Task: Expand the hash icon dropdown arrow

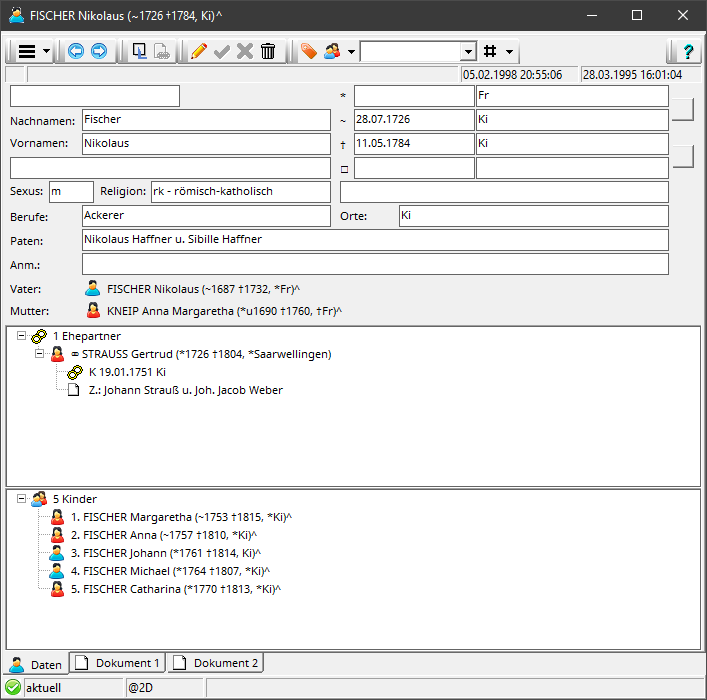Action: 510,52
